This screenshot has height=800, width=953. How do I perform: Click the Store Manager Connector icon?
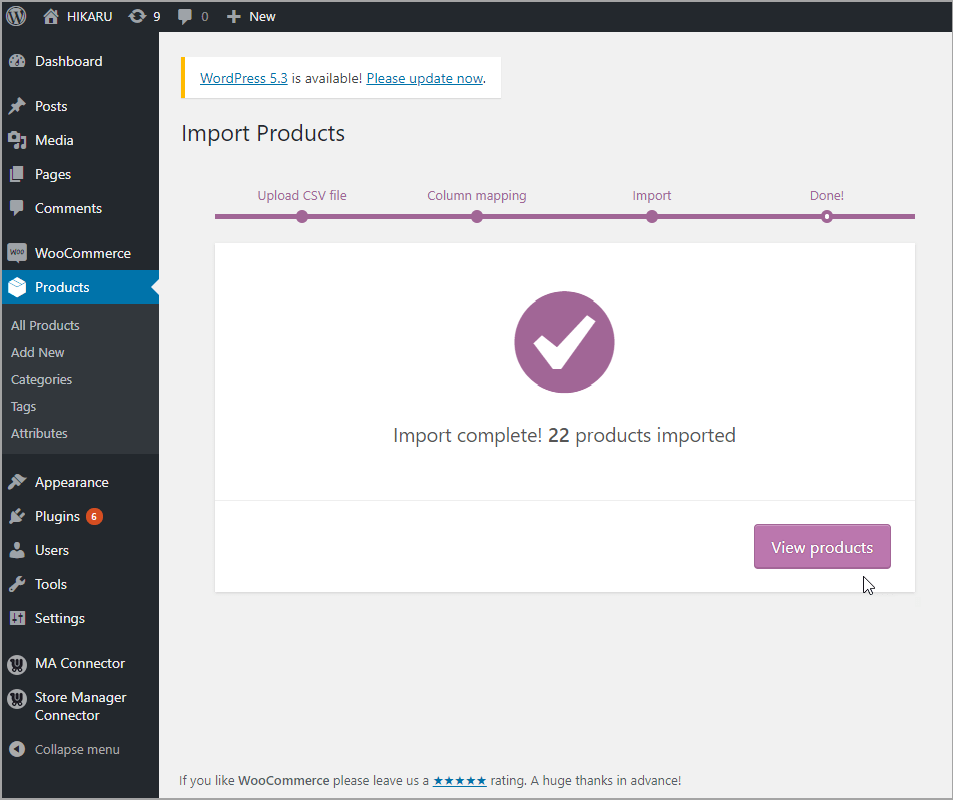coord(17,698)
